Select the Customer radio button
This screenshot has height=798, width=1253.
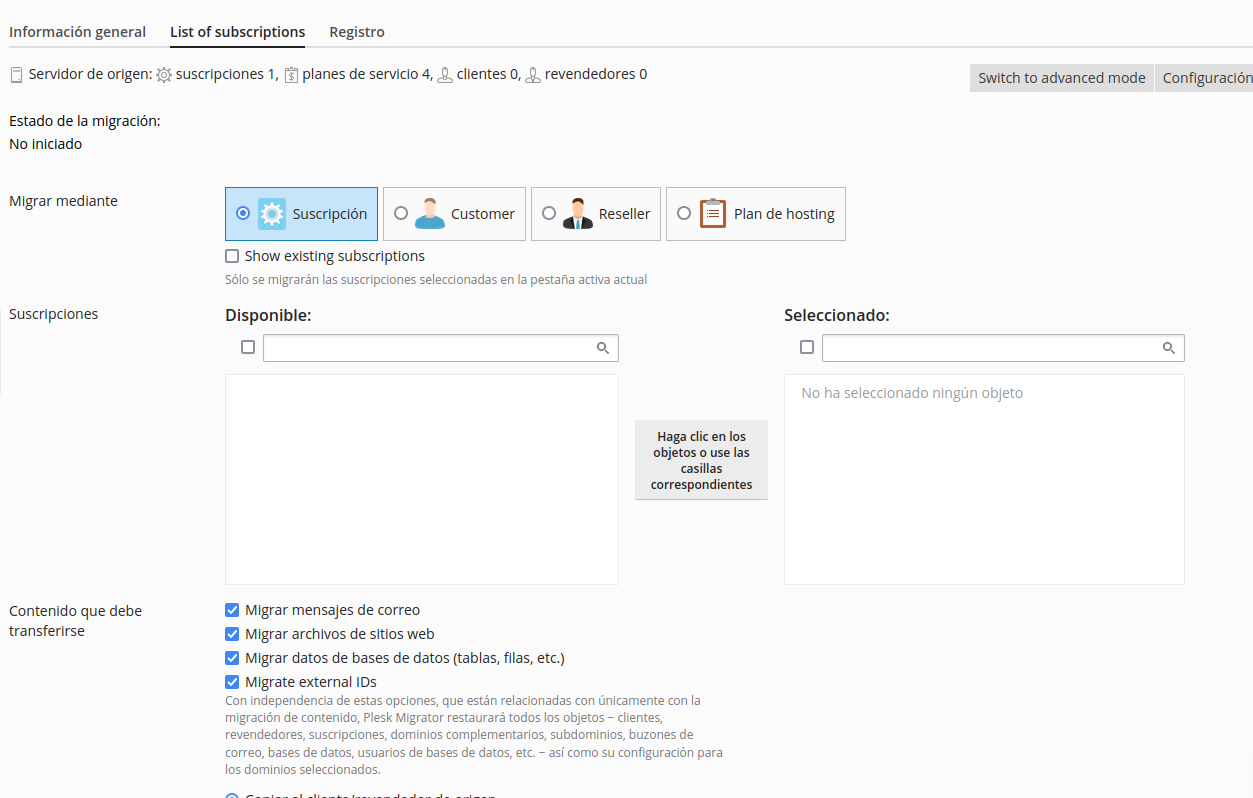coord(401,213)
